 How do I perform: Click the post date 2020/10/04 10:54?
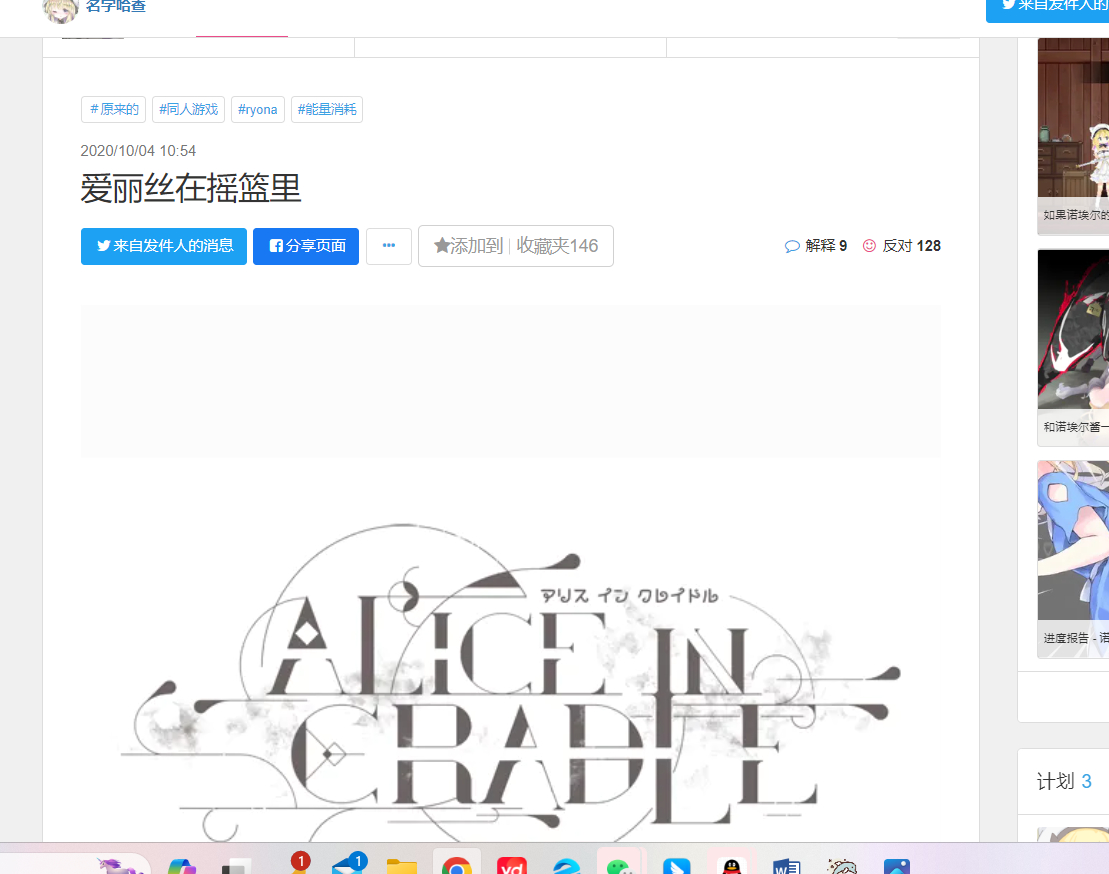138,151
